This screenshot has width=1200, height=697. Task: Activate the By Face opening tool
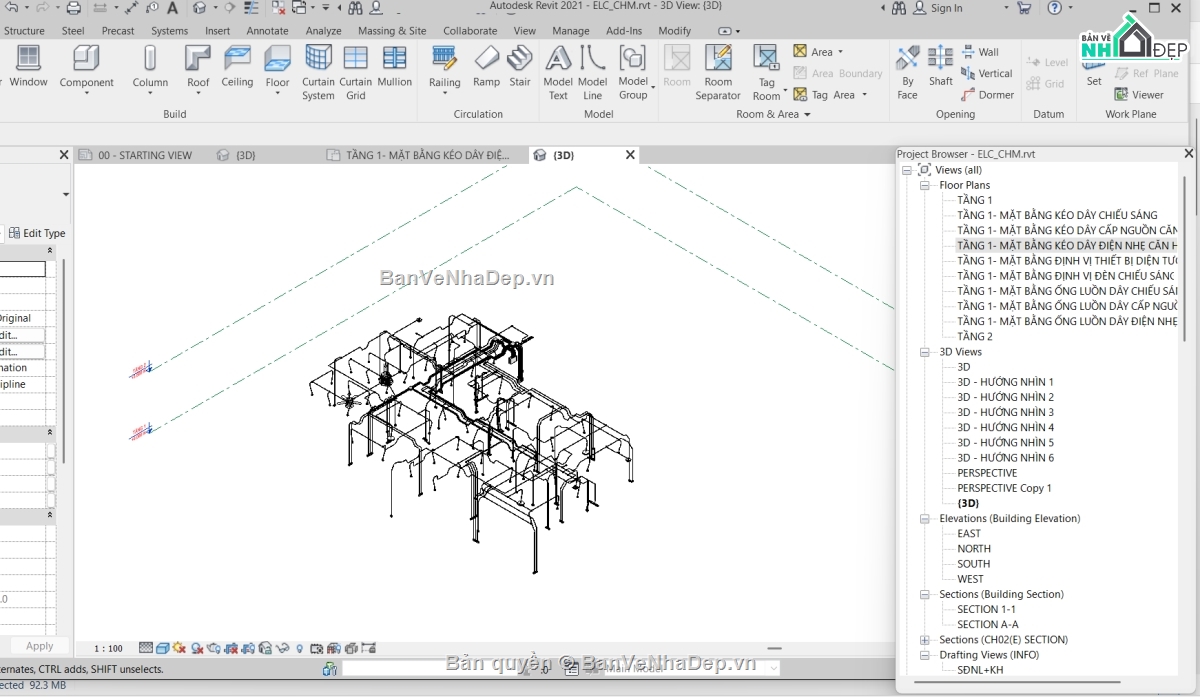click(907, 72)
